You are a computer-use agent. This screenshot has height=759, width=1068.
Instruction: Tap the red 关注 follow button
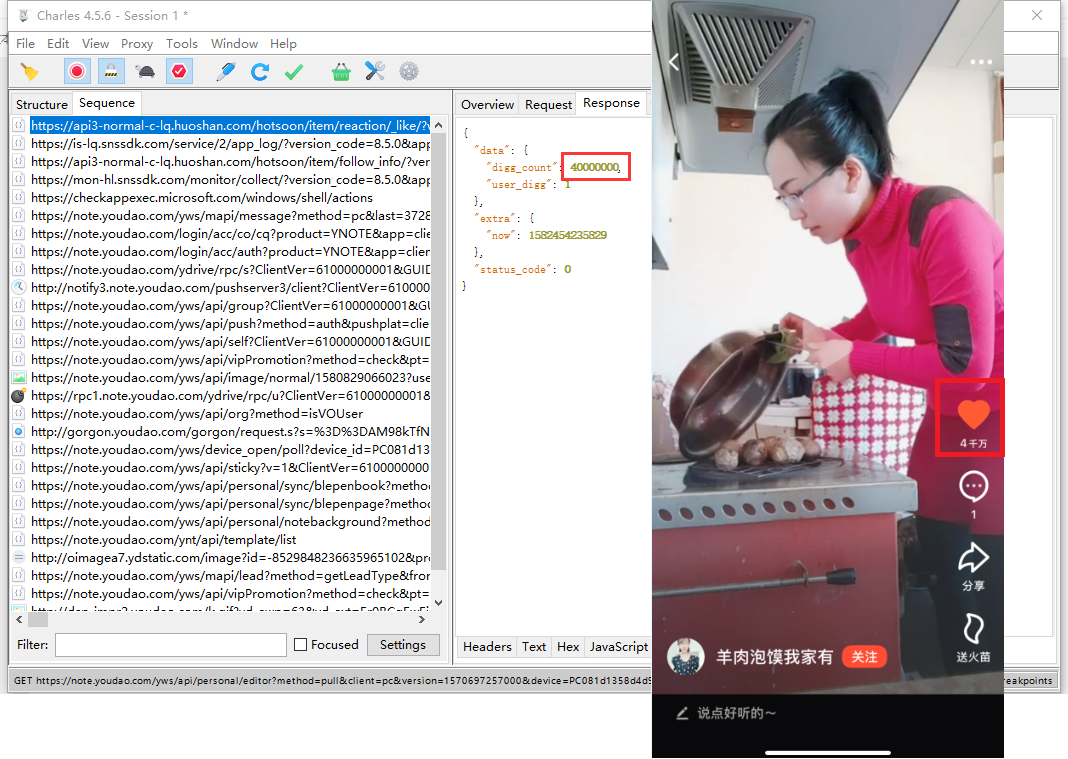864,657
